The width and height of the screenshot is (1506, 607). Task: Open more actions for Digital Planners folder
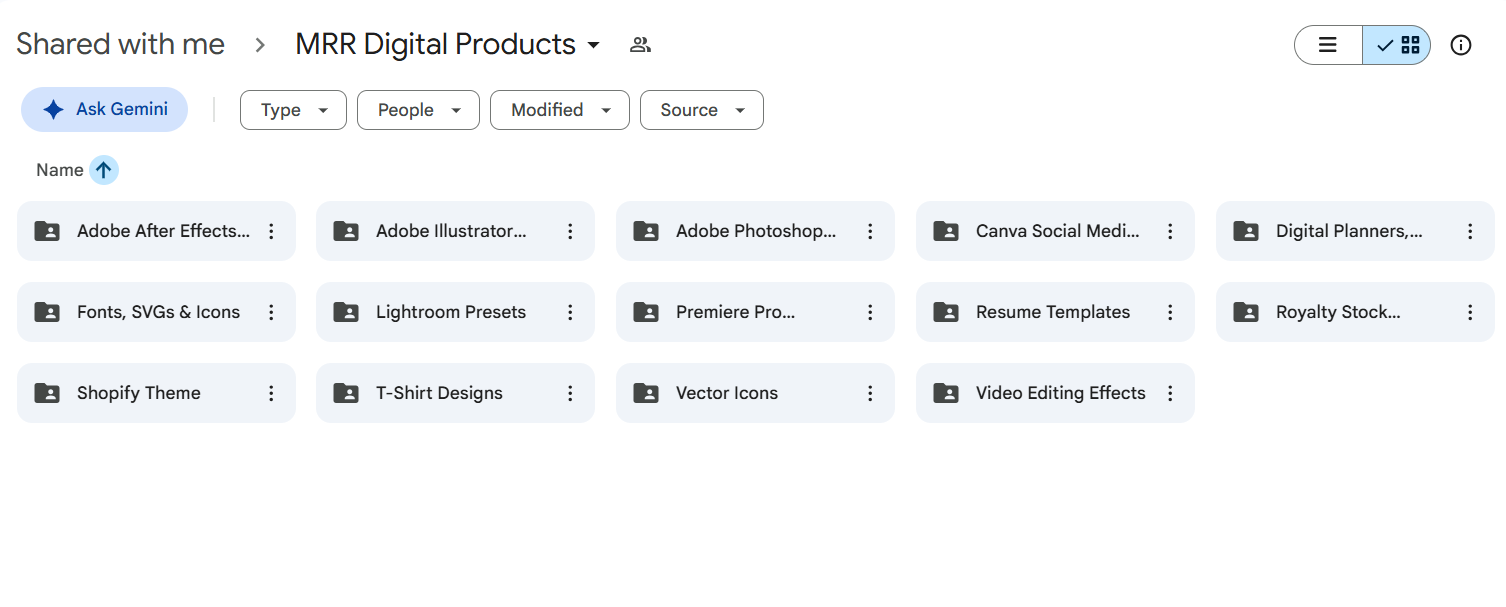(1470, 231)
